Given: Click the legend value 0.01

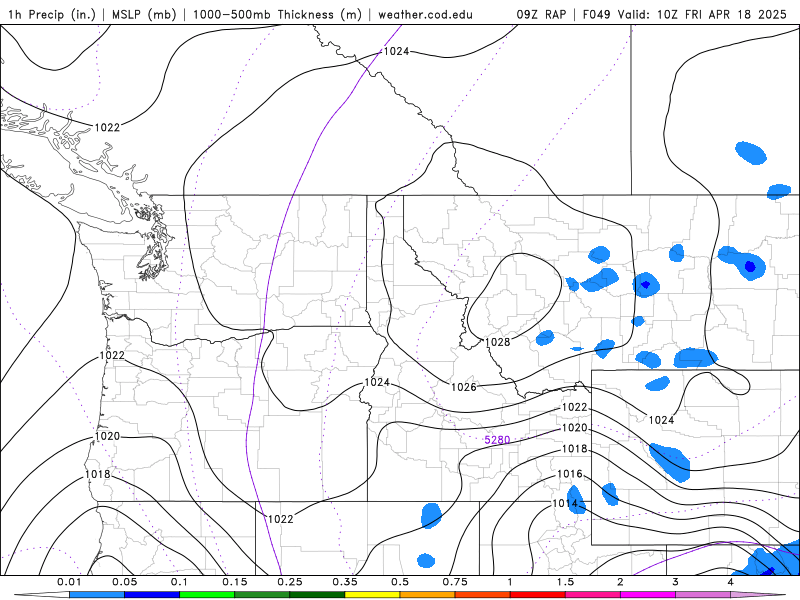Looking at the screenshot, I should 69,582.
